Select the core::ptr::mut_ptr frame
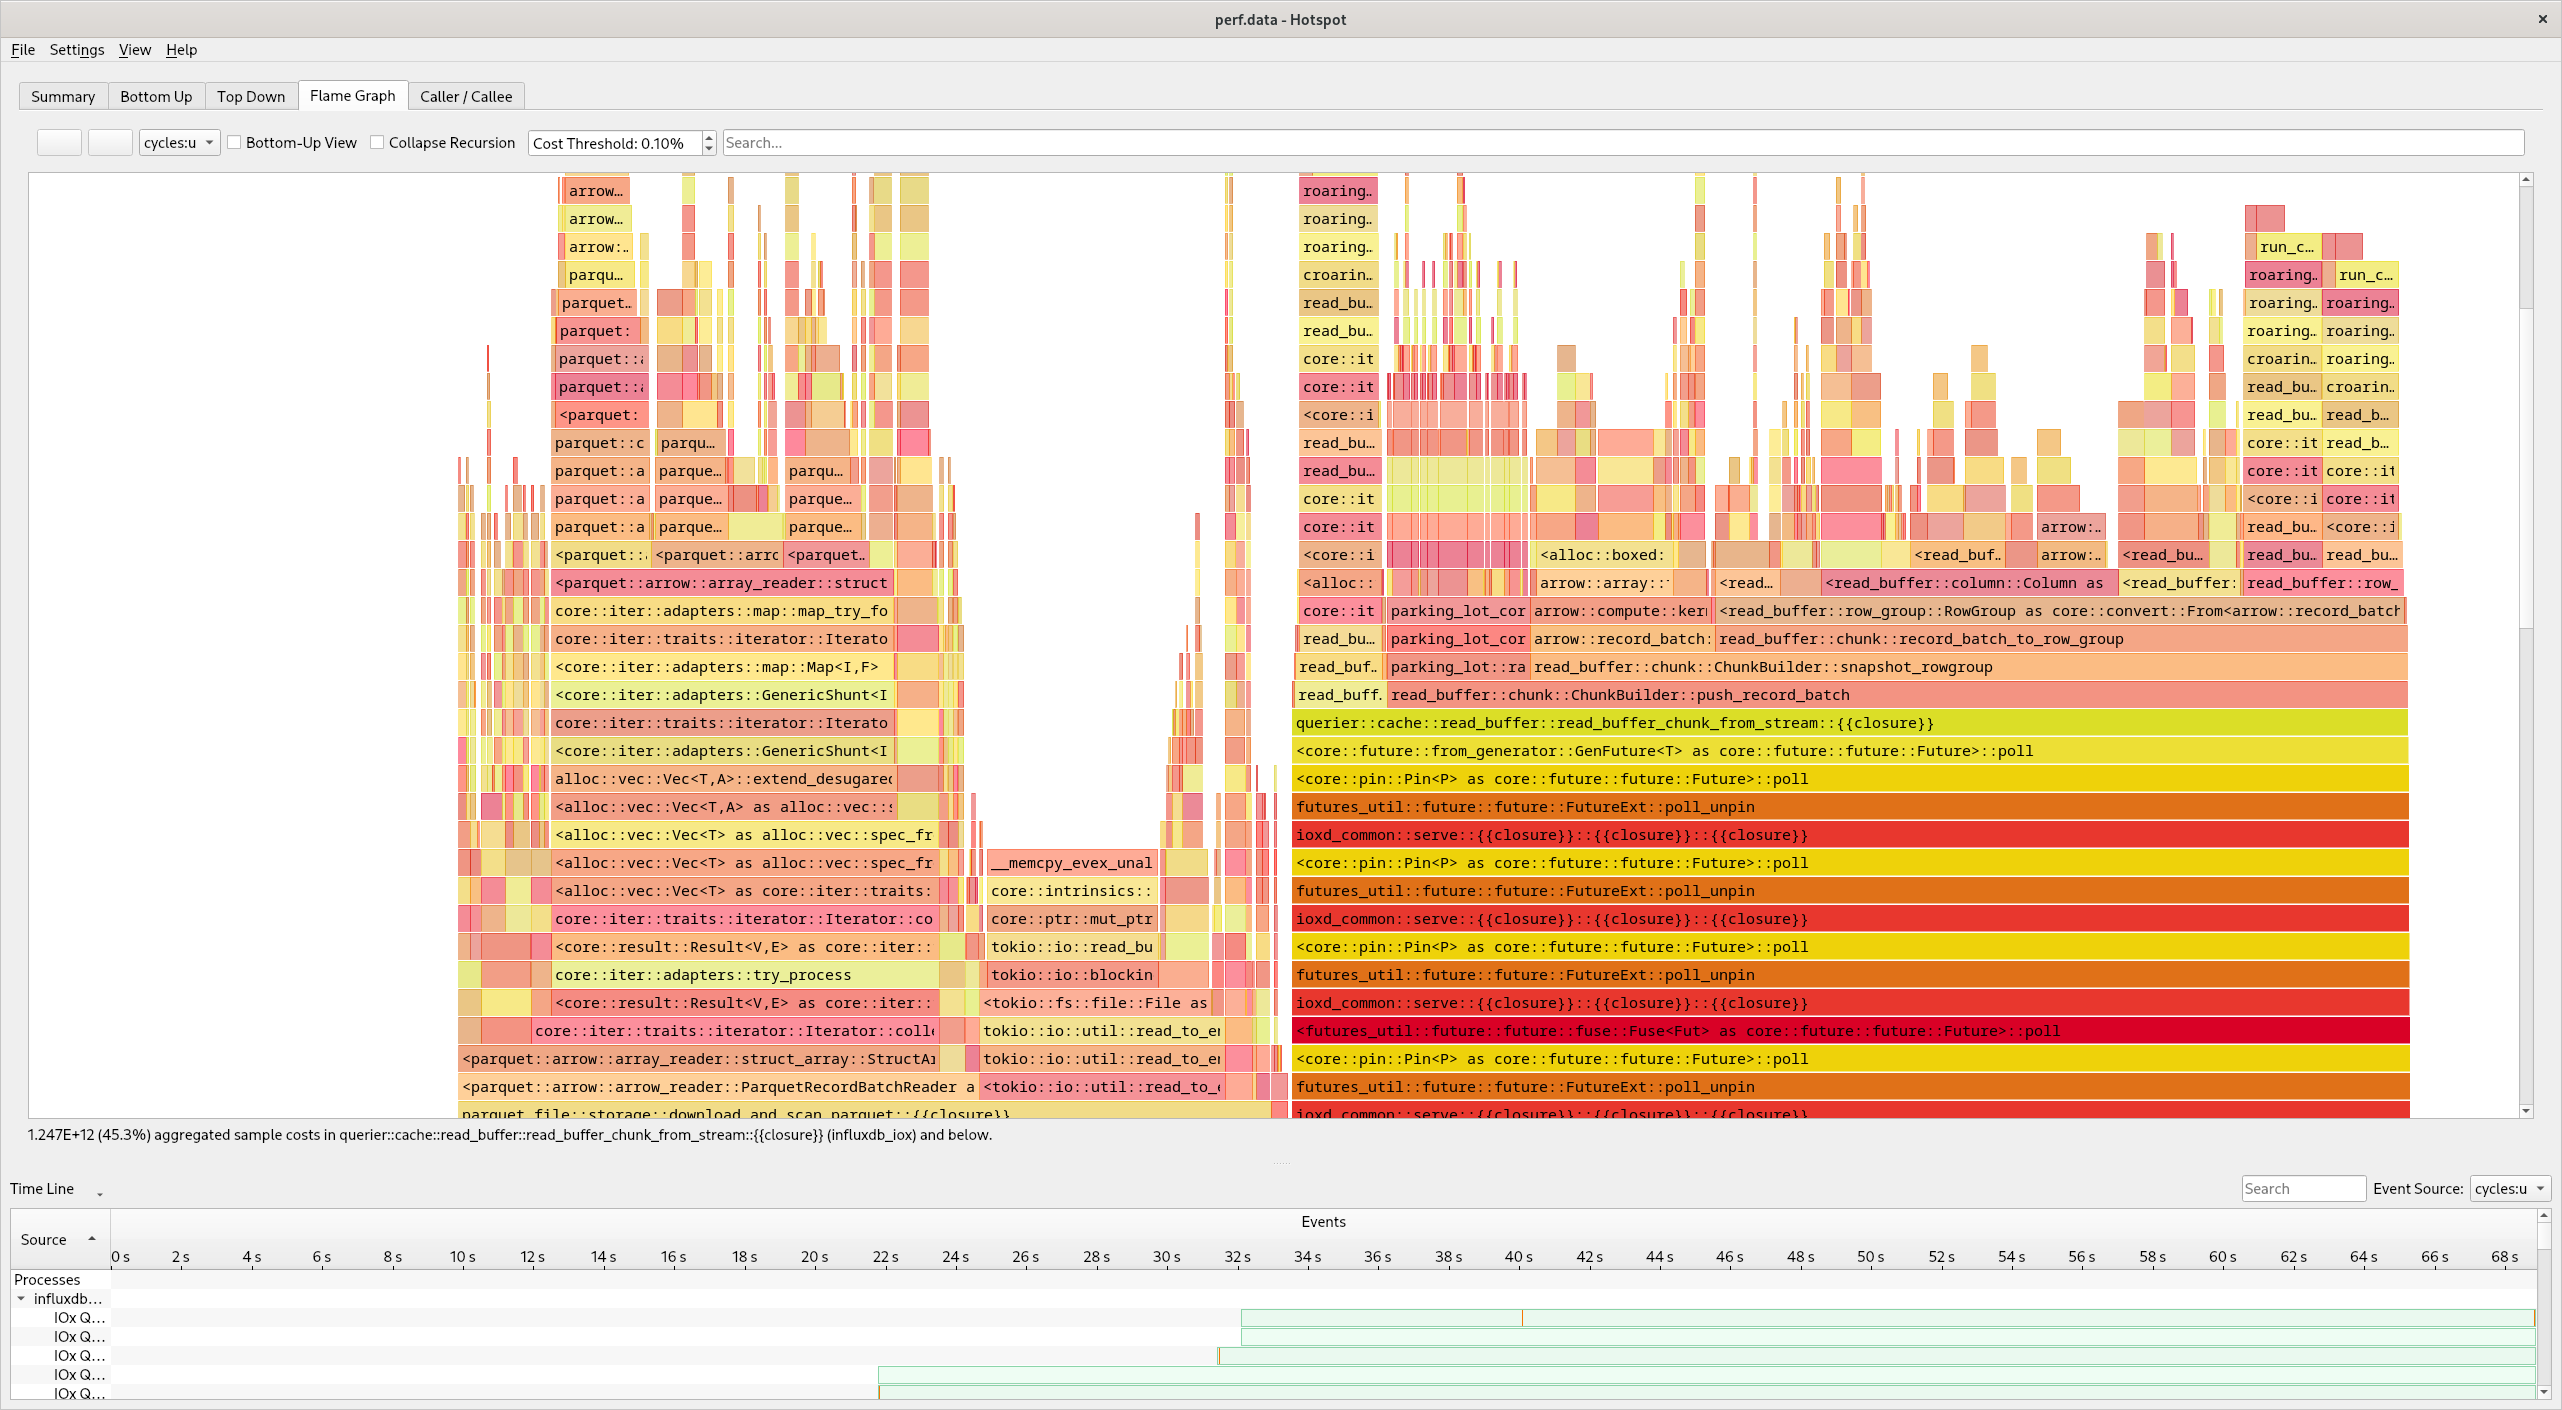This screenshot has width=2562, height=1410. [x=1071, y=919]
